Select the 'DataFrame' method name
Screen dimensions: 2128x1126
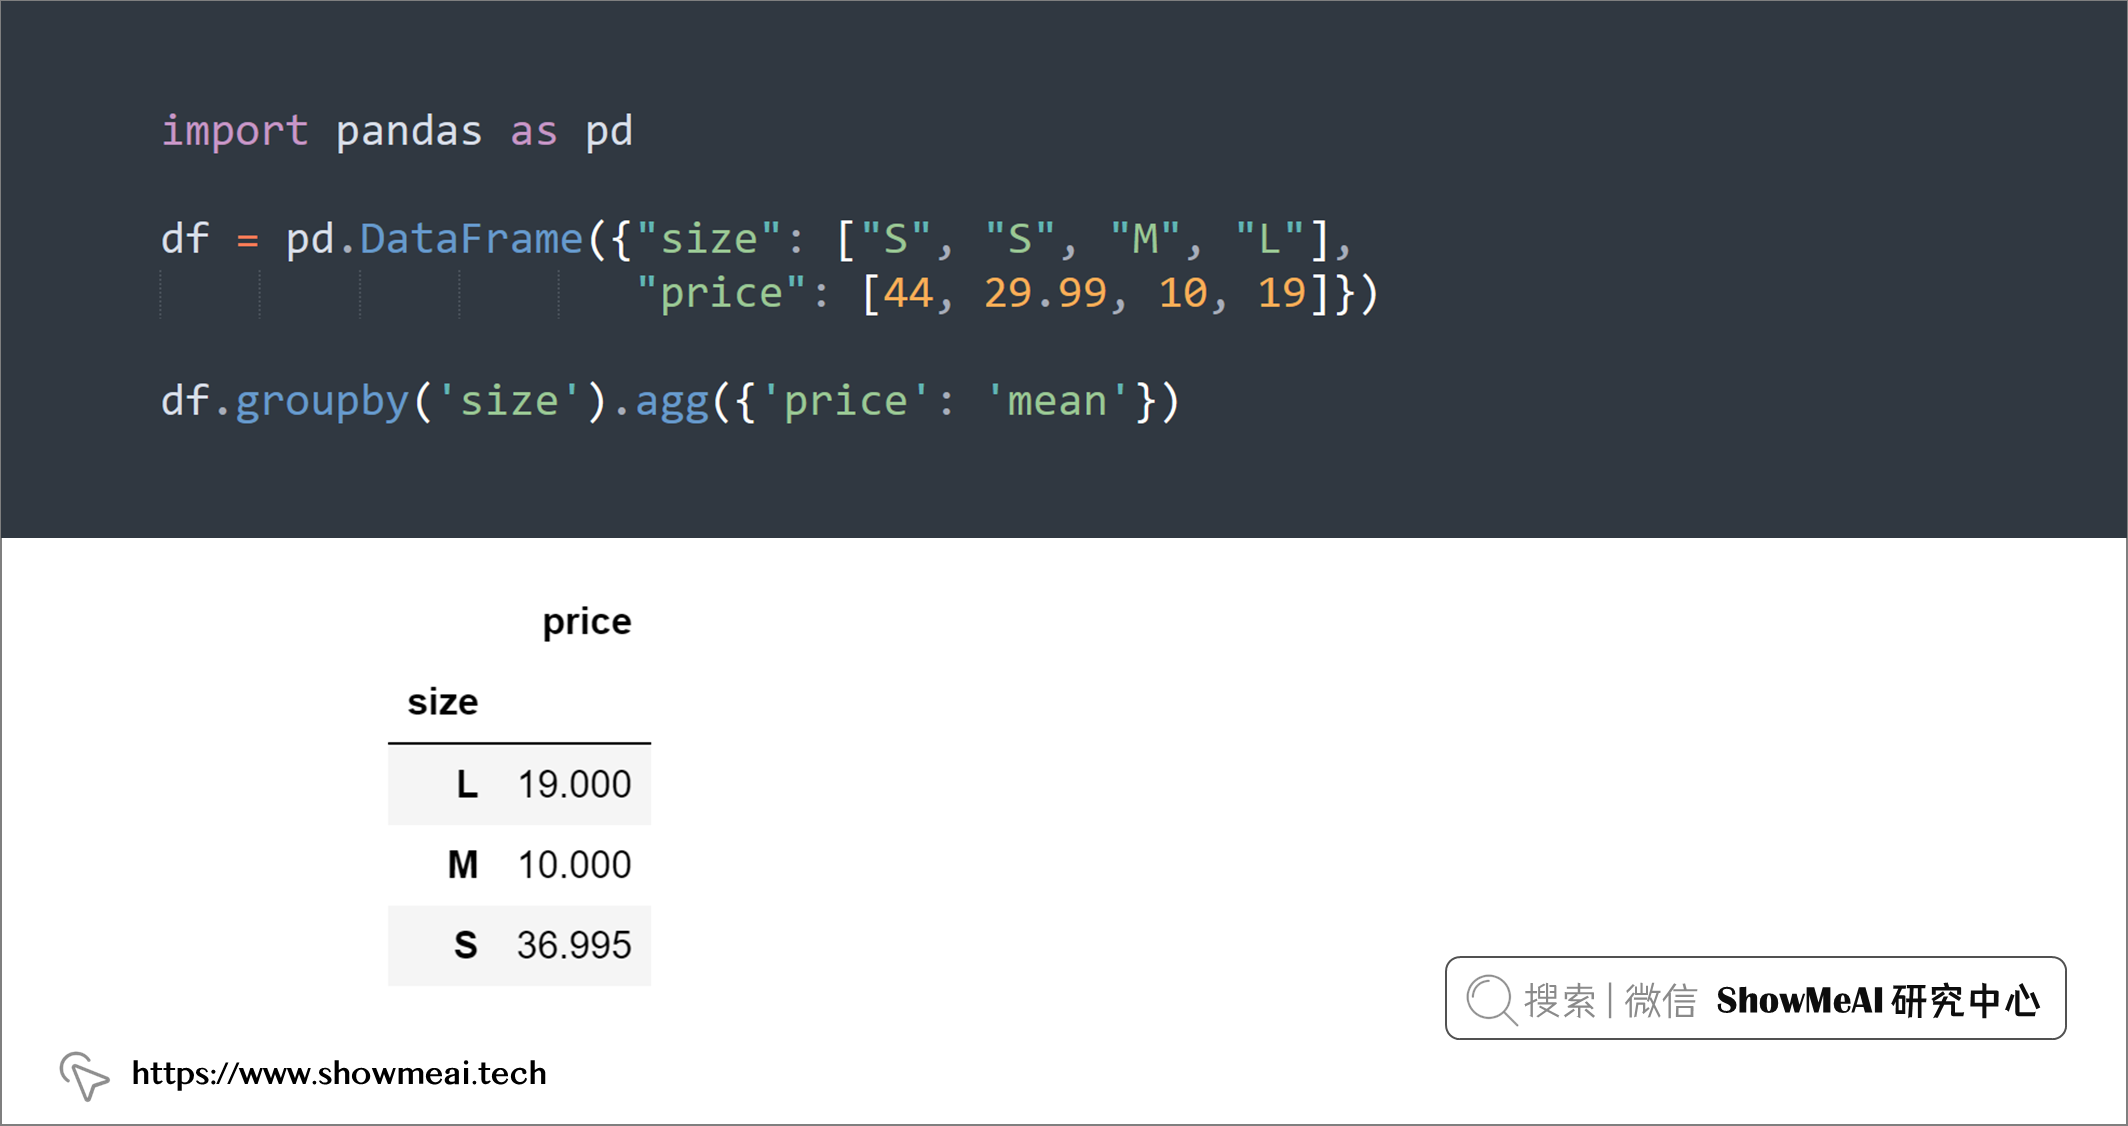tap(471, 239)
